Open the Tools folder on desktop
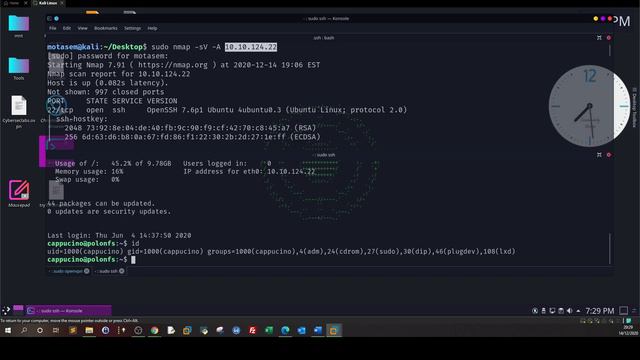This screenshot has height=360, width=640. pyautogui.click(x=19, y=68)
